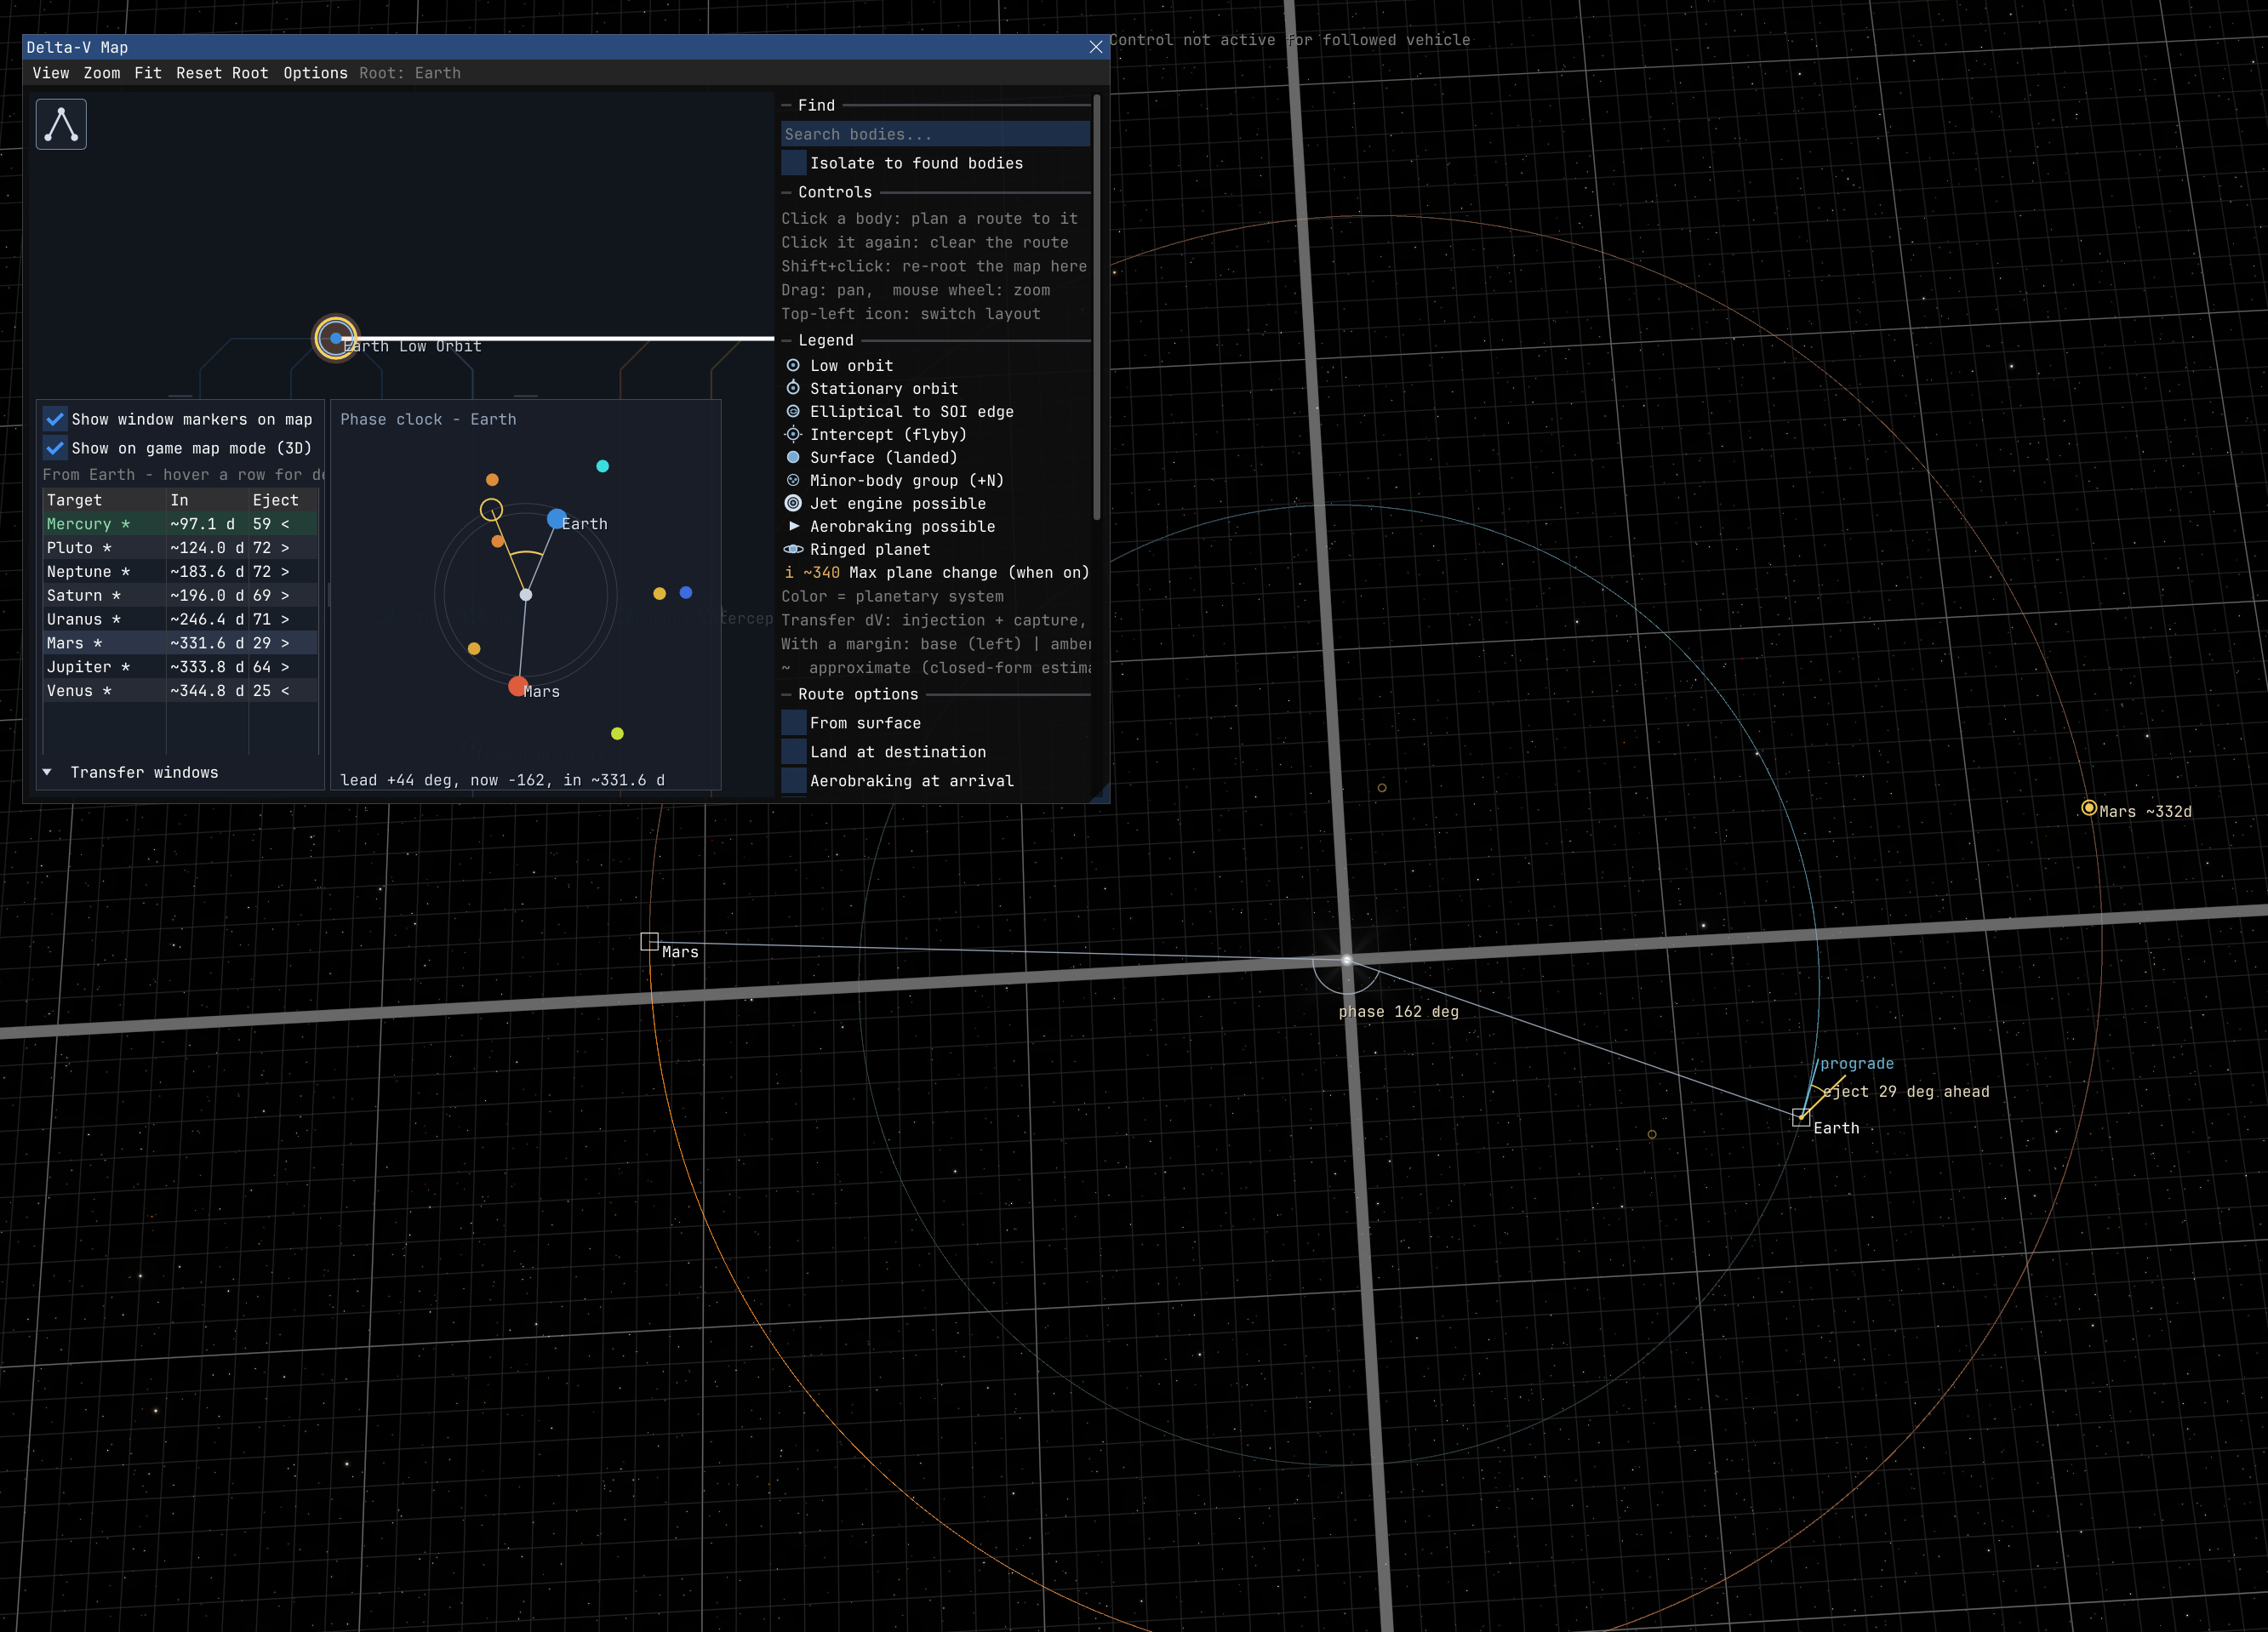Image resolution: width=2268 pixels, height=1632 pixels.
Task: Click the 'eject 29 deg ahead' label
Action: (1906, 1092)
